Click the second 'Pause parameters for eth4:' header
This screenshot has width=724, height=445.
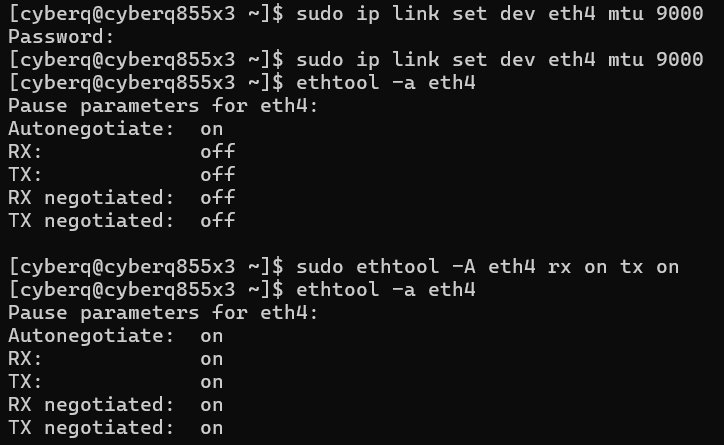coord(162,313)
